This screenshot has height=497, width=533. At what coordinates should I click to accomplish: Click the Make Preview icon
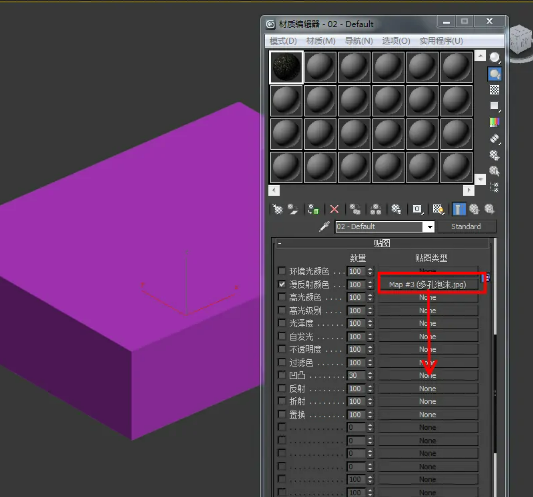point(495,139)
